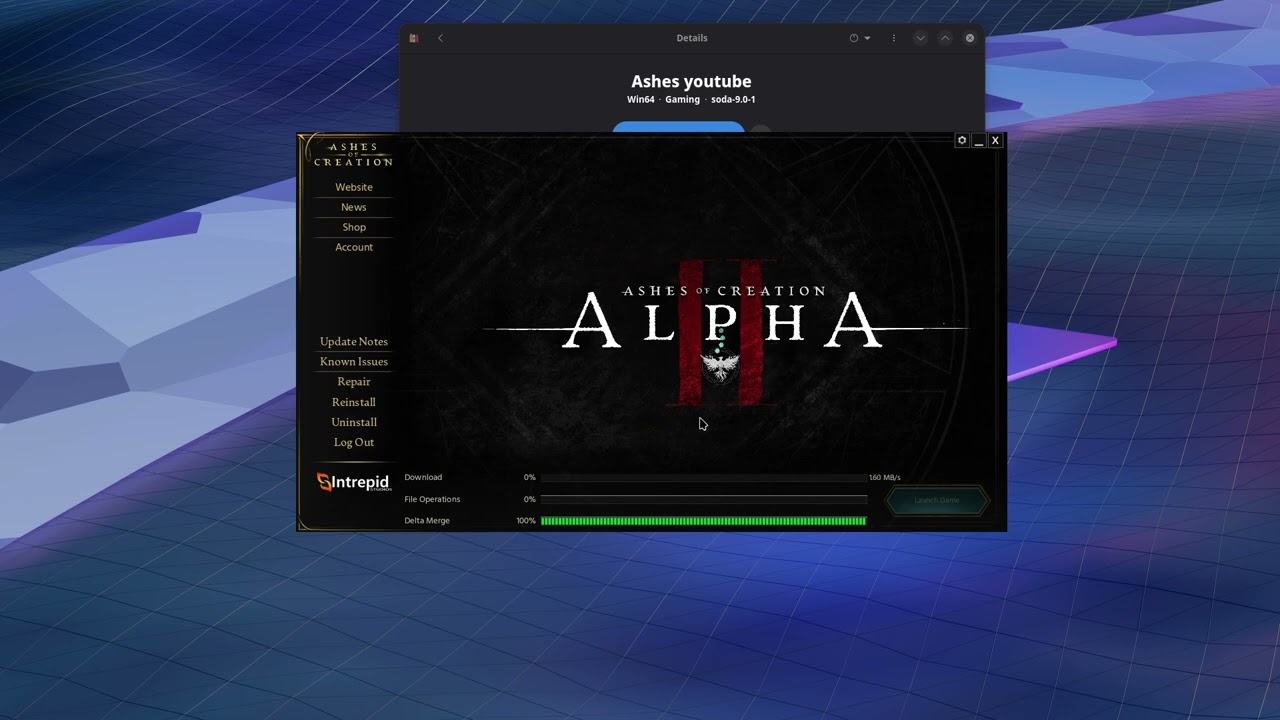The width and height of the screenshot is (1280, 720).
Task: Open Known Issues in the launcher
Action: click(354, 362)
